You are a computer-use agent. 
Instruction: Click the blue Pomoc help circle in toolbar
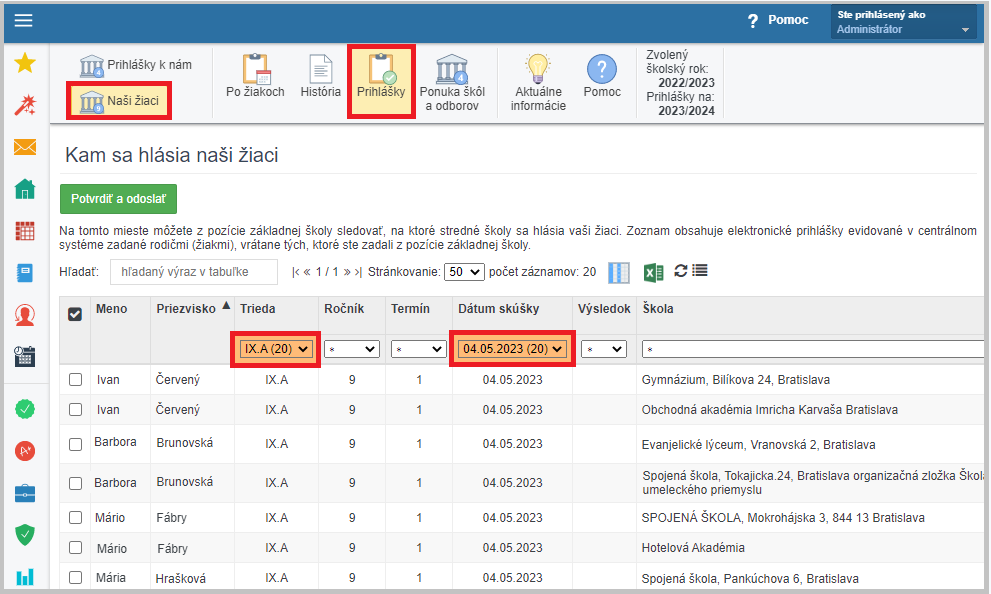[x=602, y=76]
